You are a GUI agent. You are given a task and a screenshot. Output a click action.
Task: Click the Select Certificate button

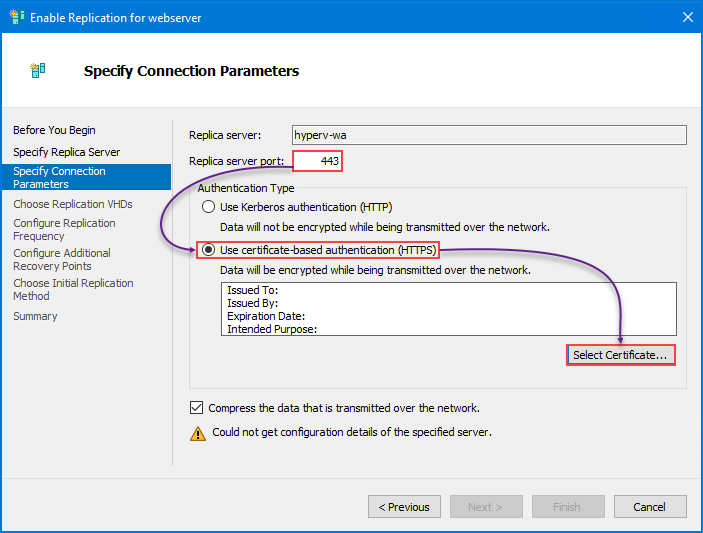pyautogui.click(x=621, y=355)
